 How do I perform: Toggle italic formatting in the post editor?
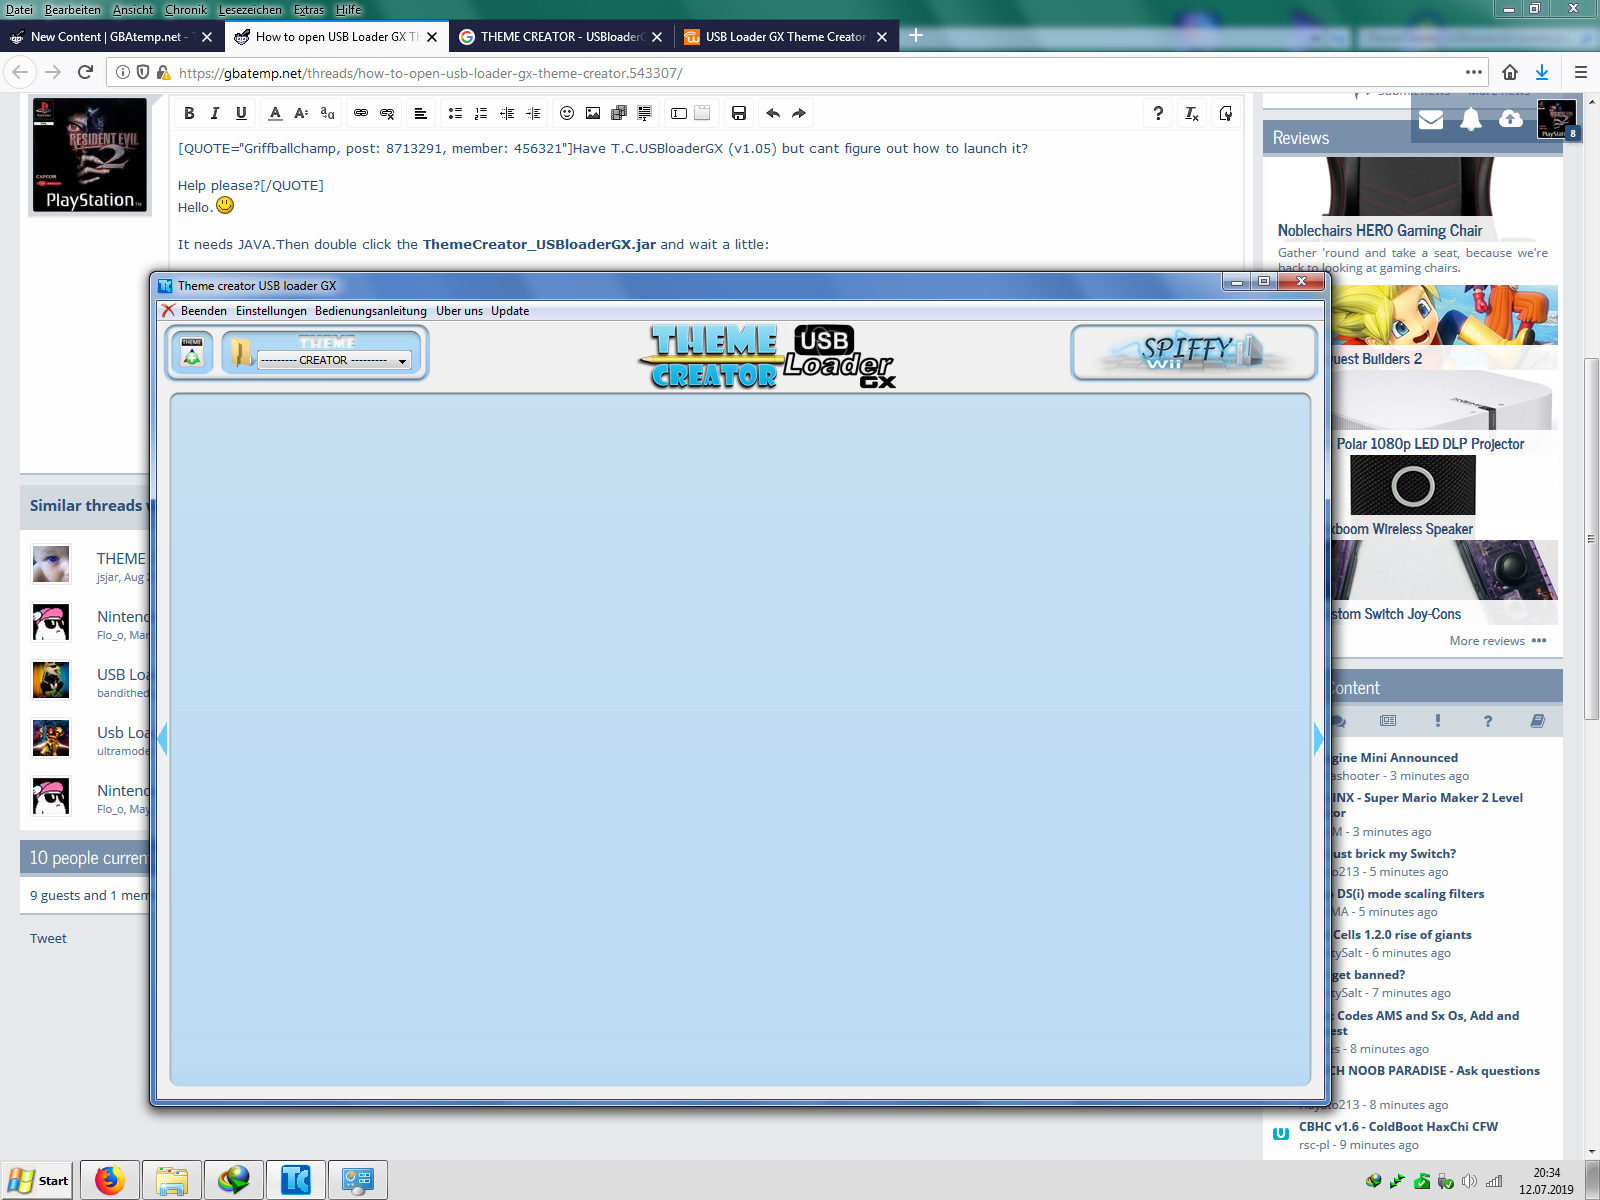(x=215, y=113)
